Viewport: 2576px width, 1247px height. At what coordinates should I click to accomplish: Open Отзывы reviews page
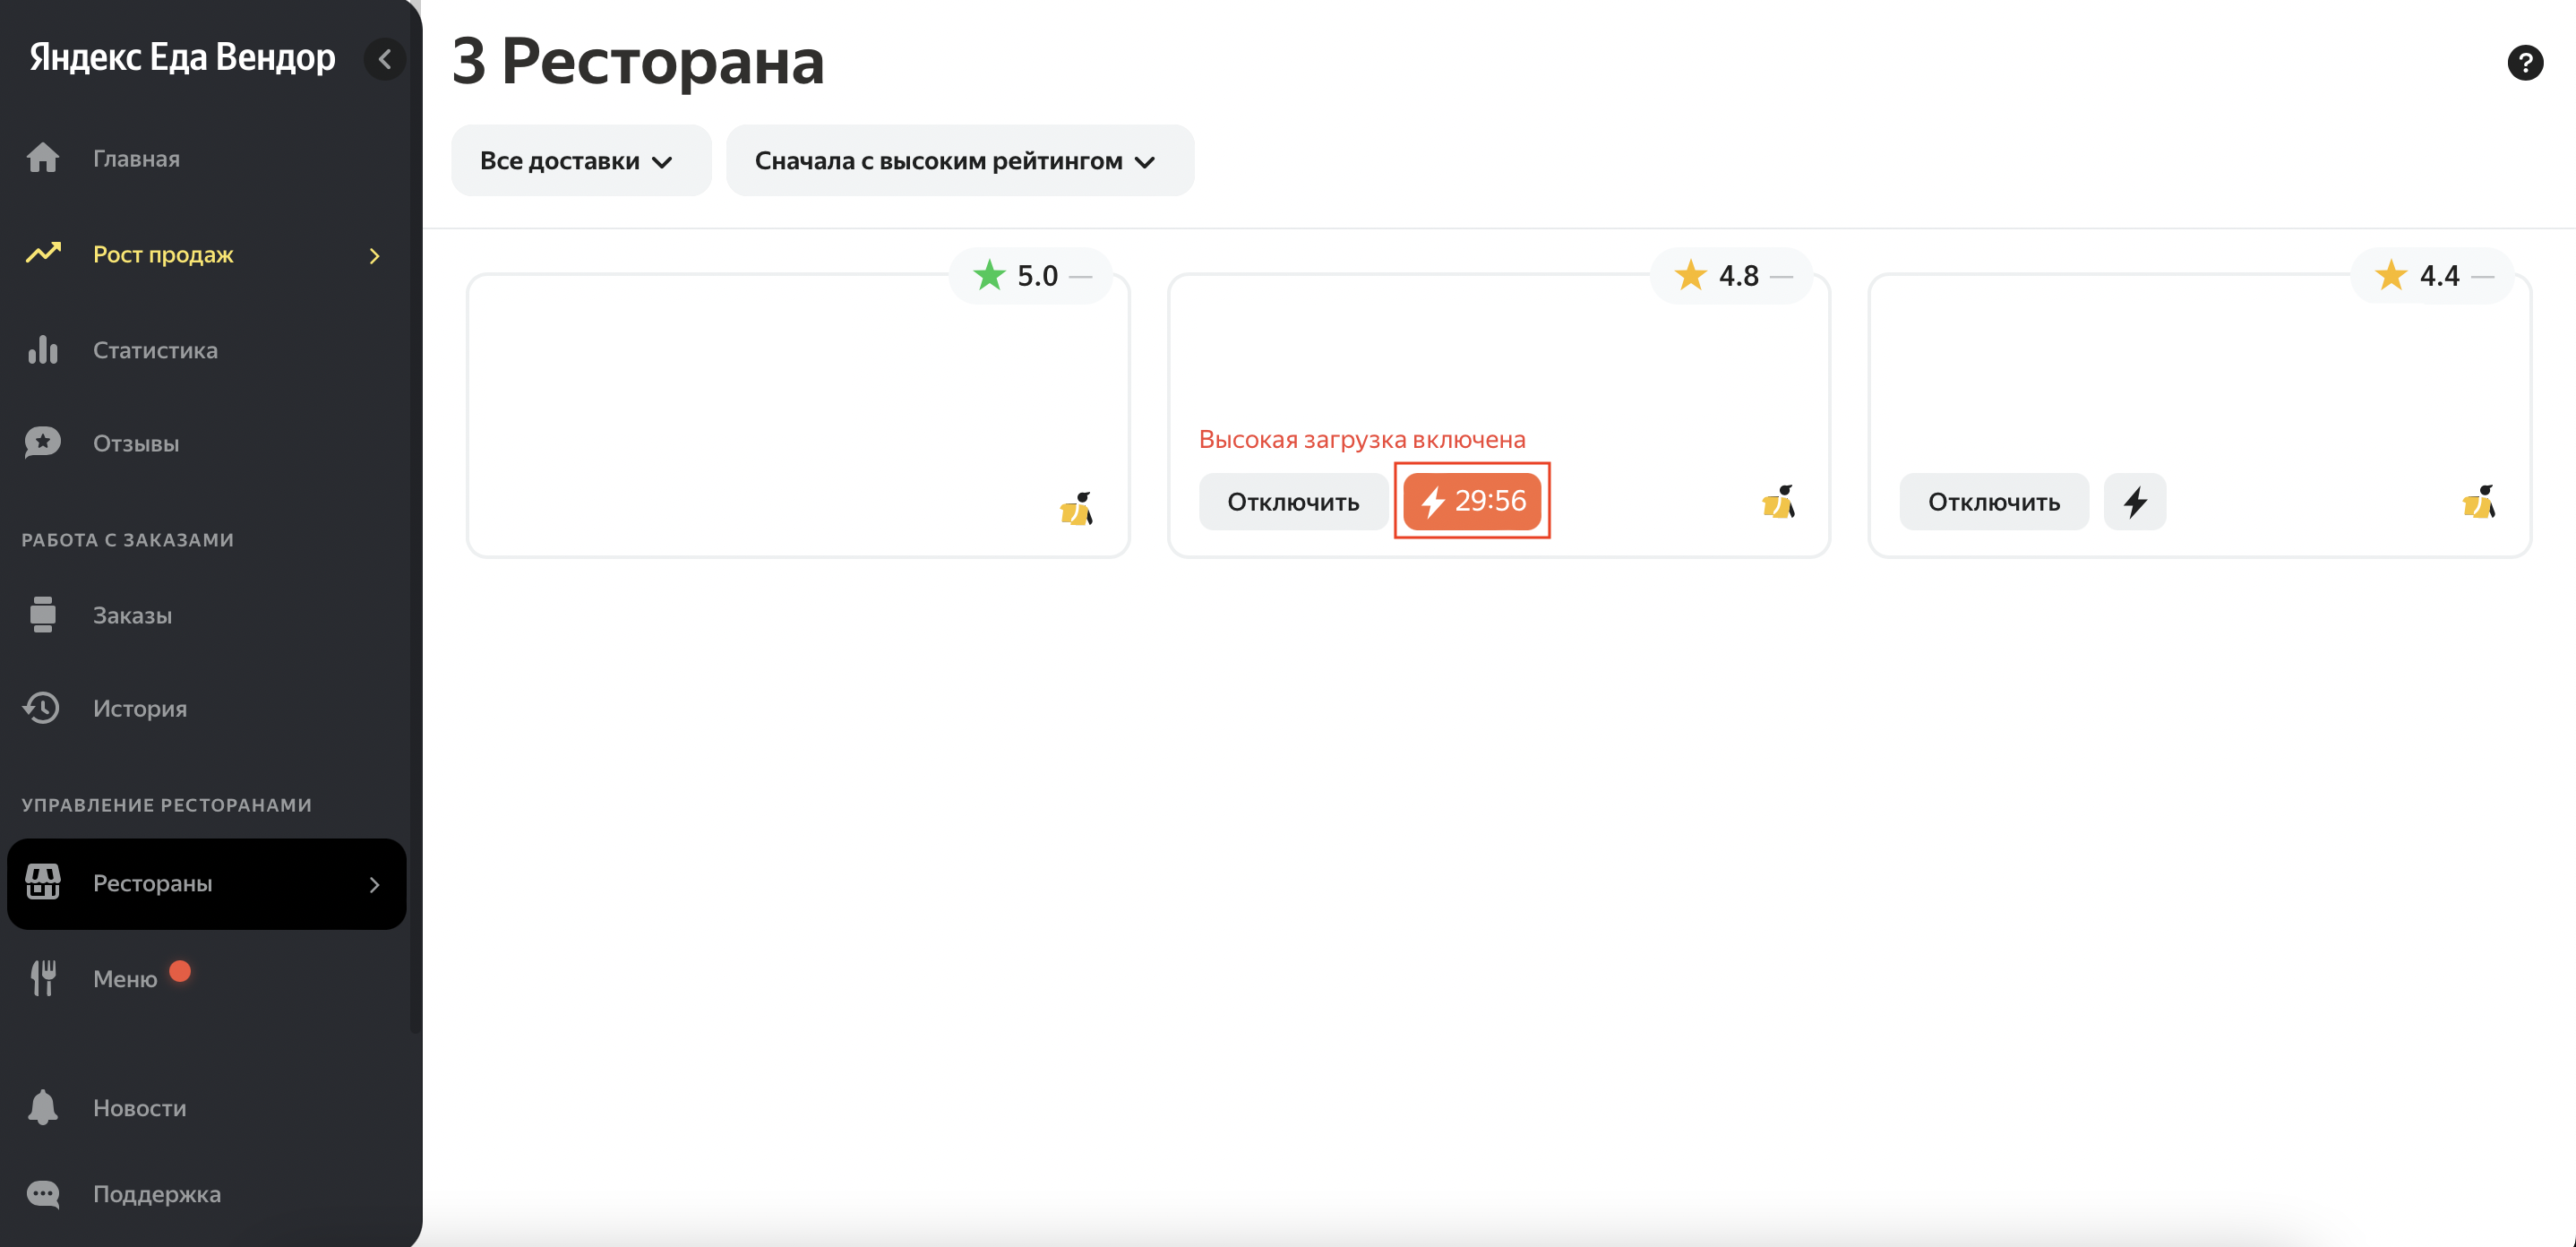(136, 443)
